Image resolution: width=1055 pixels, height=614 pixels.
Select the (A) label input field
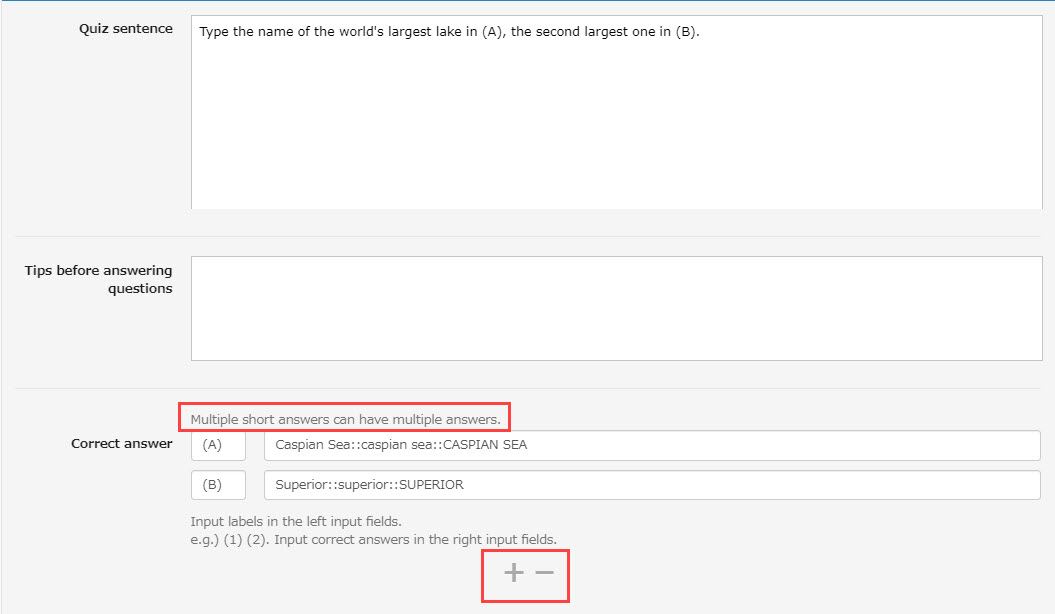pyautogui.click(x=218, y=445)
